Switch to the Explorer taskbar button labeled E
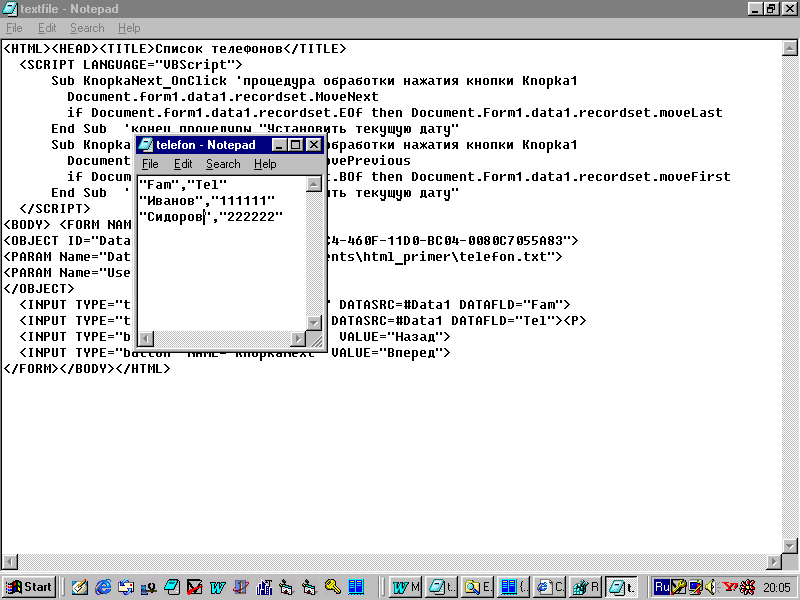 478,587
